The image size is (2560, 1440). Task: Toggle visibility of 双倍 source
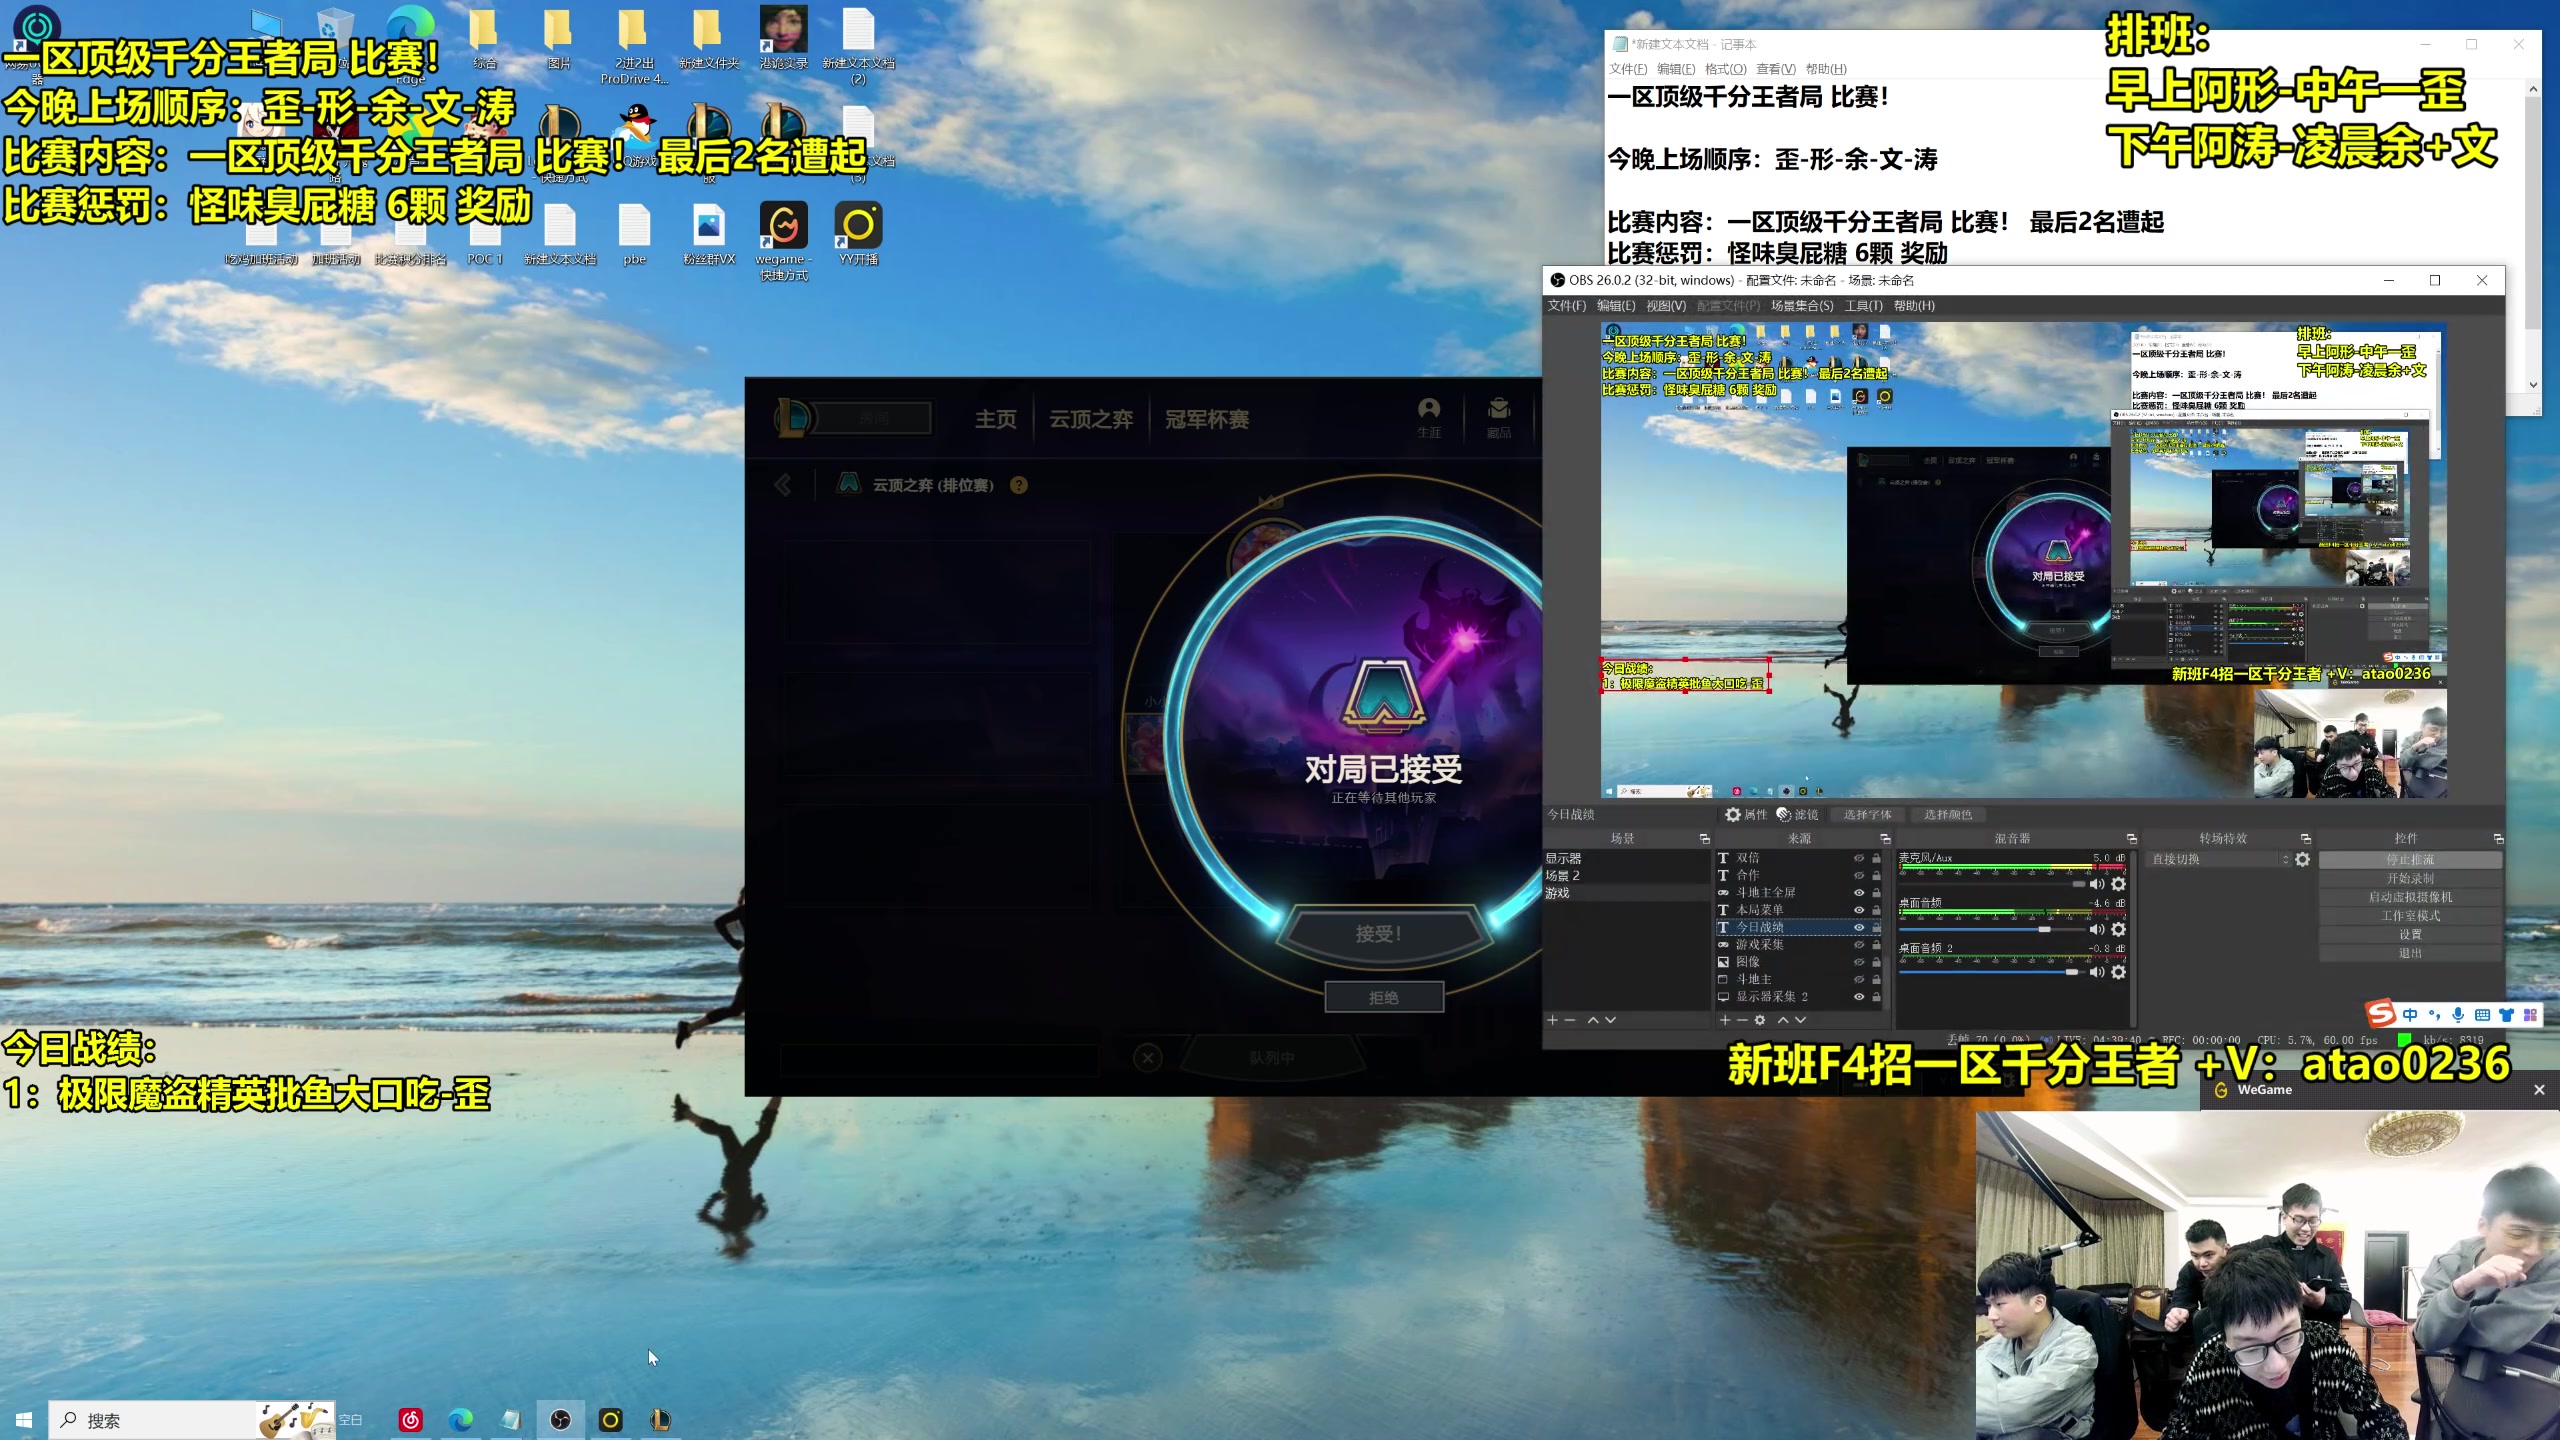tap(1859, 858)
